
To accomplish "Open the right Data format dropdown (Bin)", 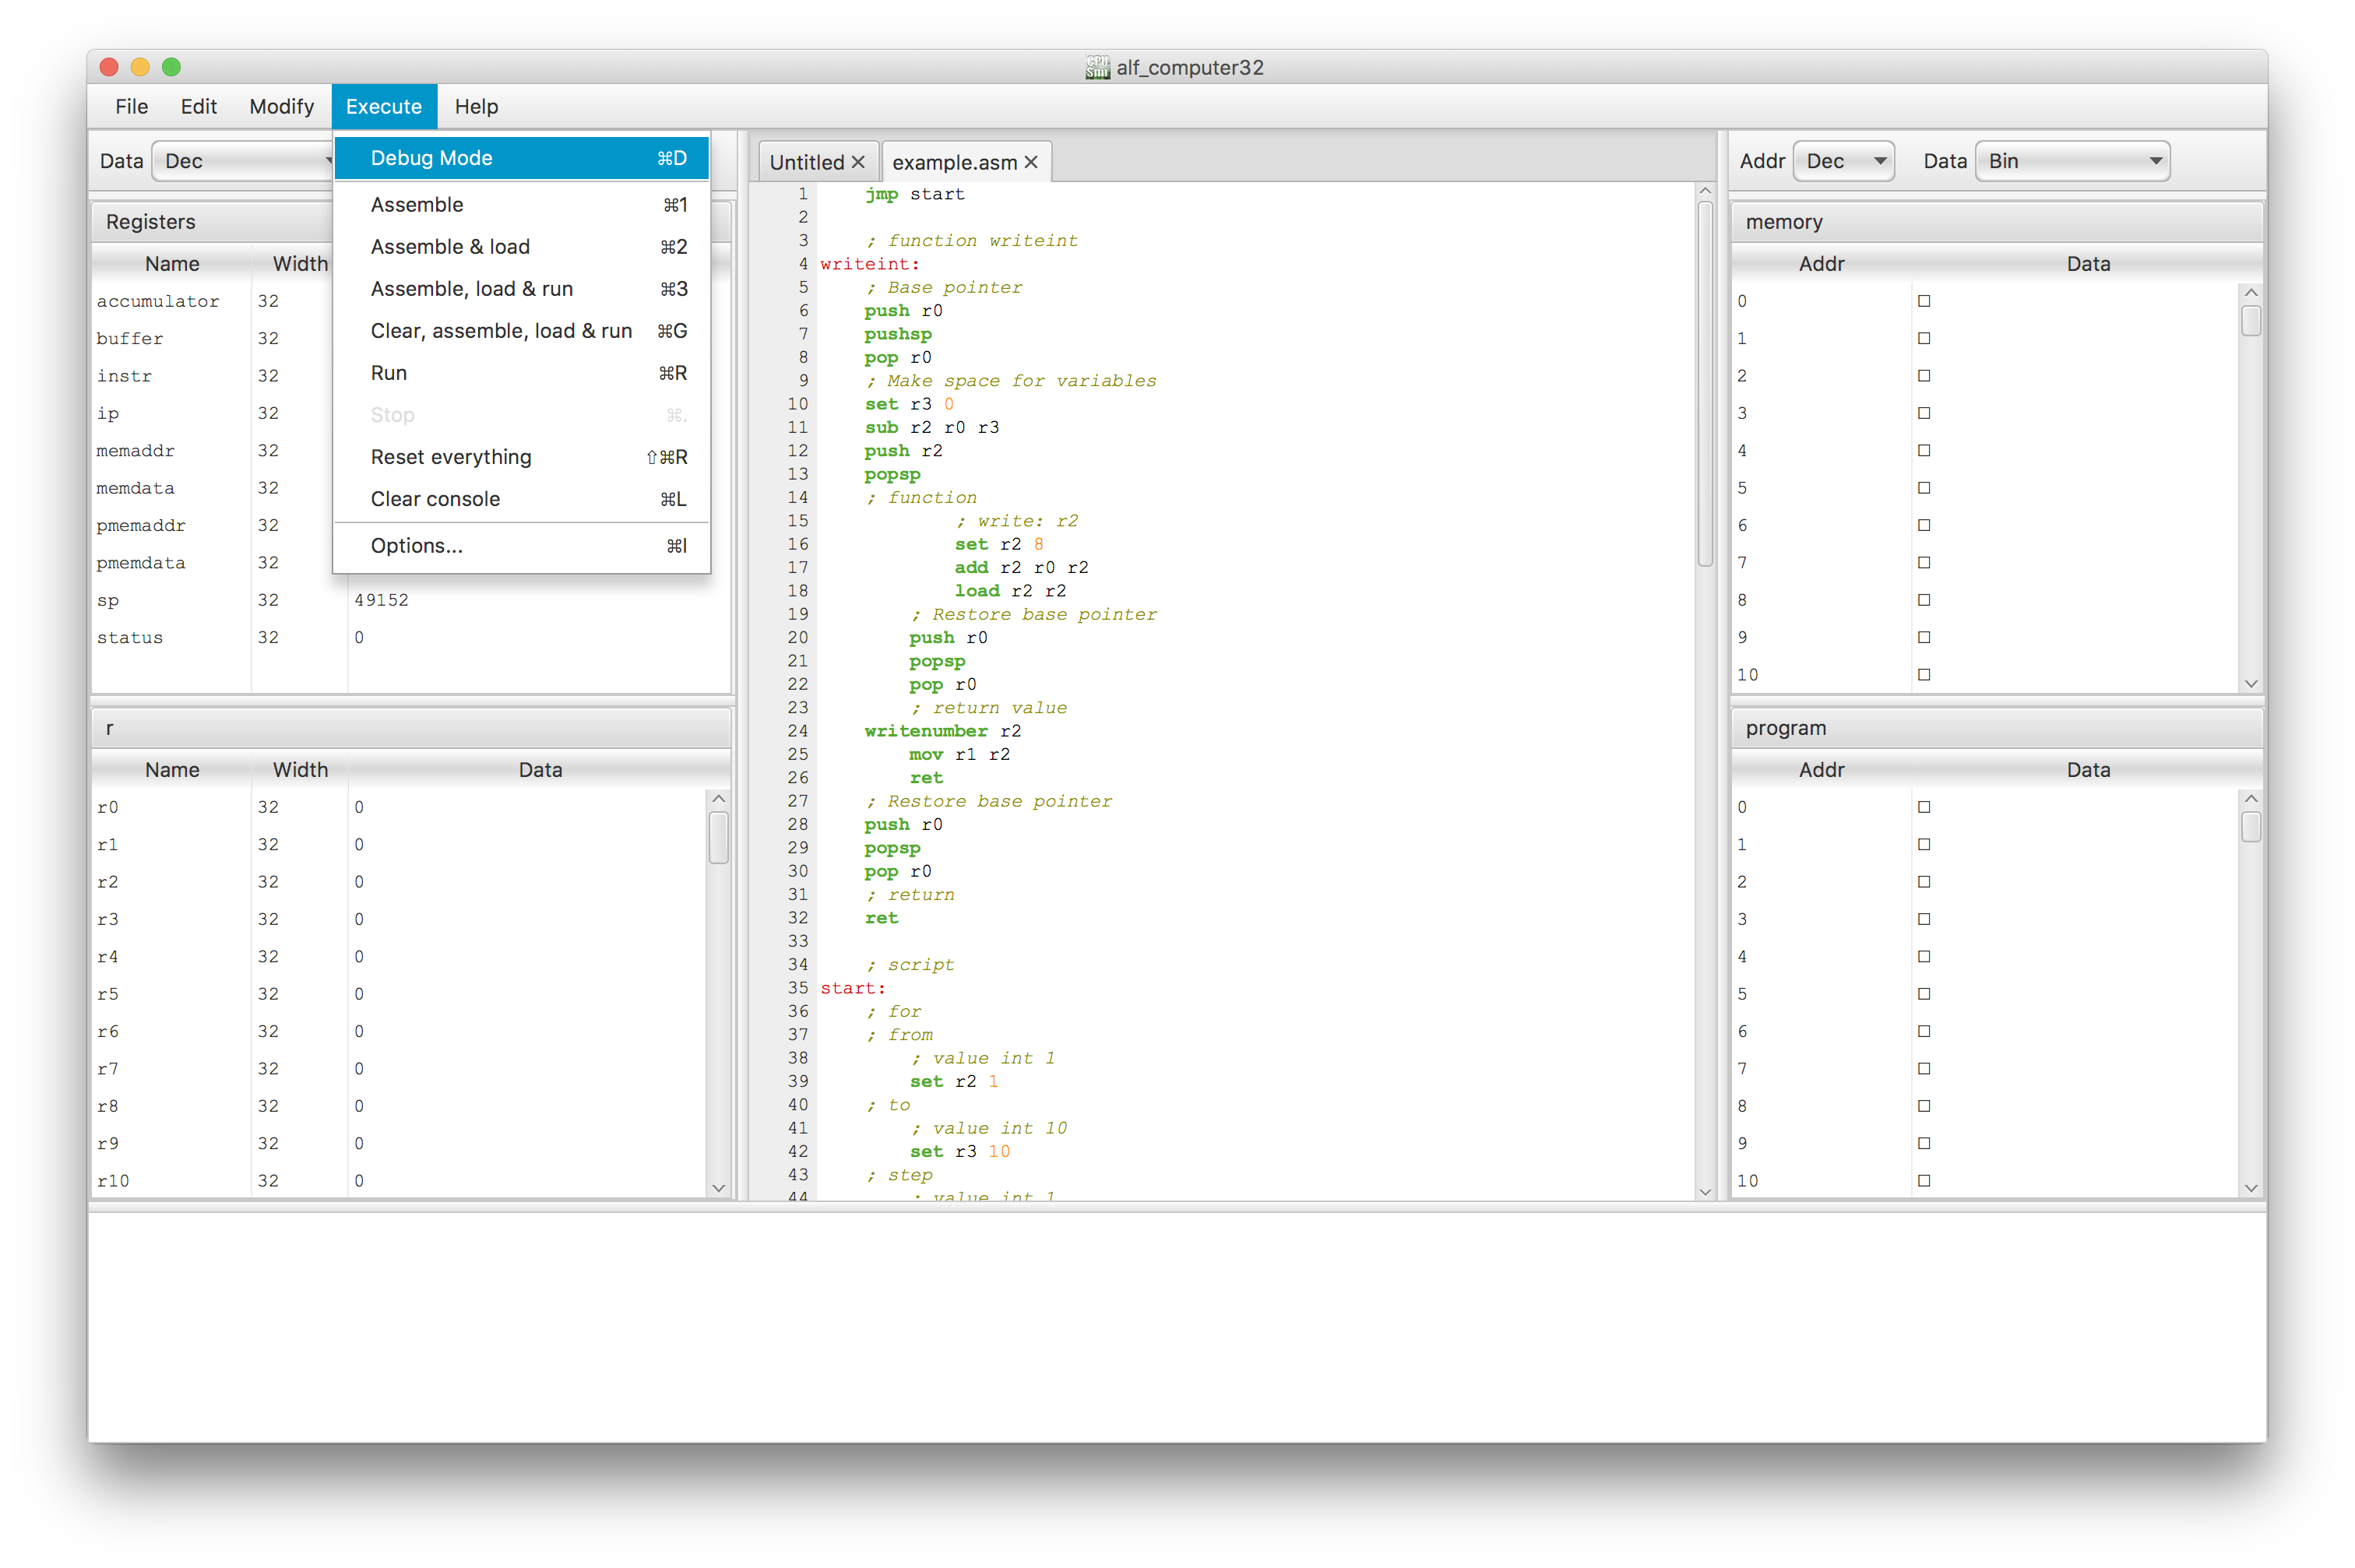I will pos(2072,161).
